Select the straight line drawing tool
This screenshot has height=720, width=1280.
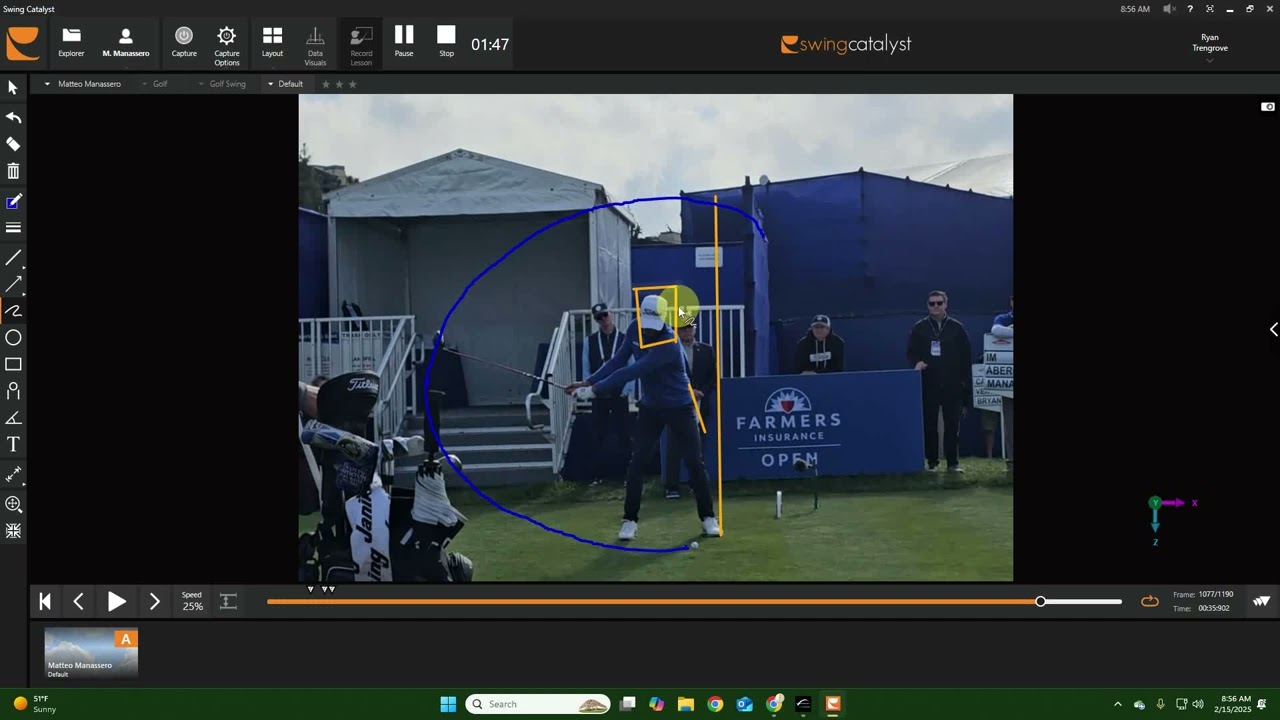pos(13,258)
